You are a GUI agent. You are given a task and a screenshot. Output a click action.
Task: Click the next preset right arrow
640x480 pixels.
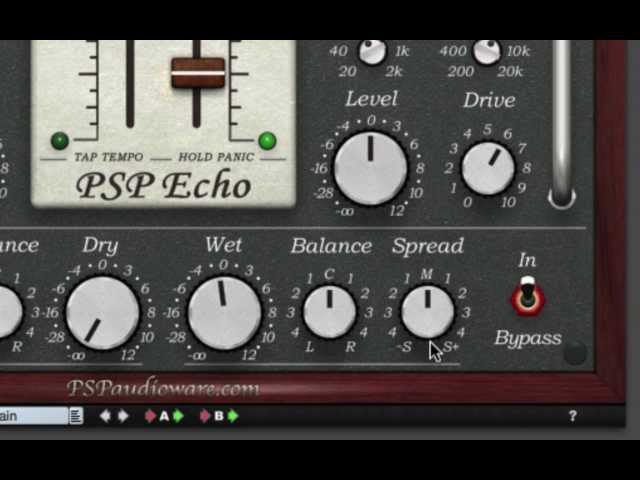(x=123, y=416)
